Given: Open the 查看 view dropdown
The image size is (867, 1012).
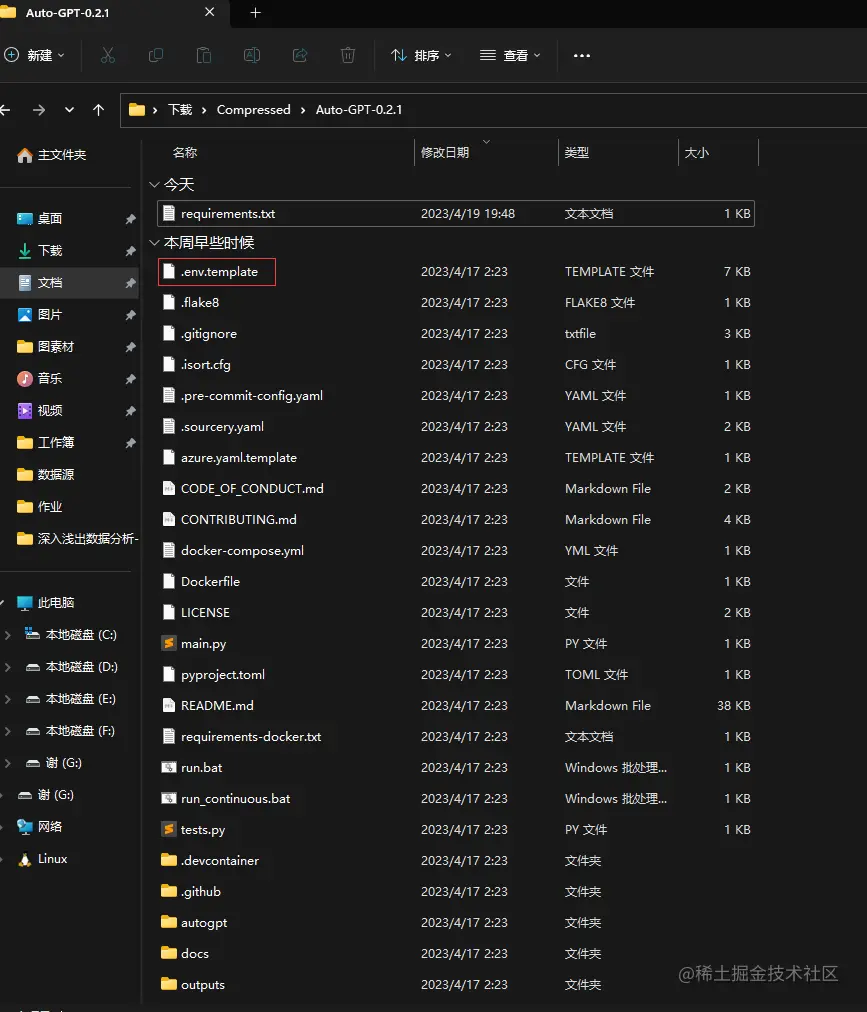Looking at the screenshot, I should (510, 56).
